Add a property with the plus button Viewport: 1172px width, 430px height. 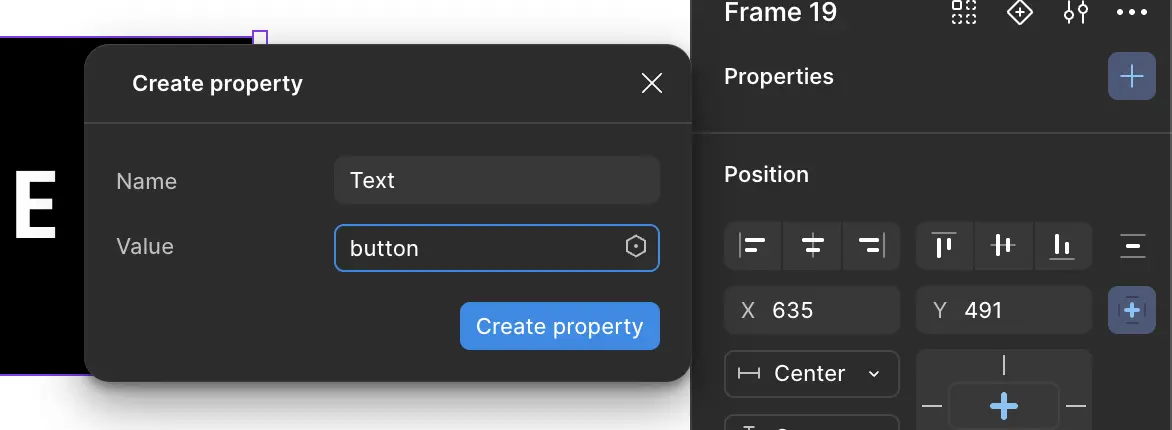pyautogui.click(x=1131, y=77)
